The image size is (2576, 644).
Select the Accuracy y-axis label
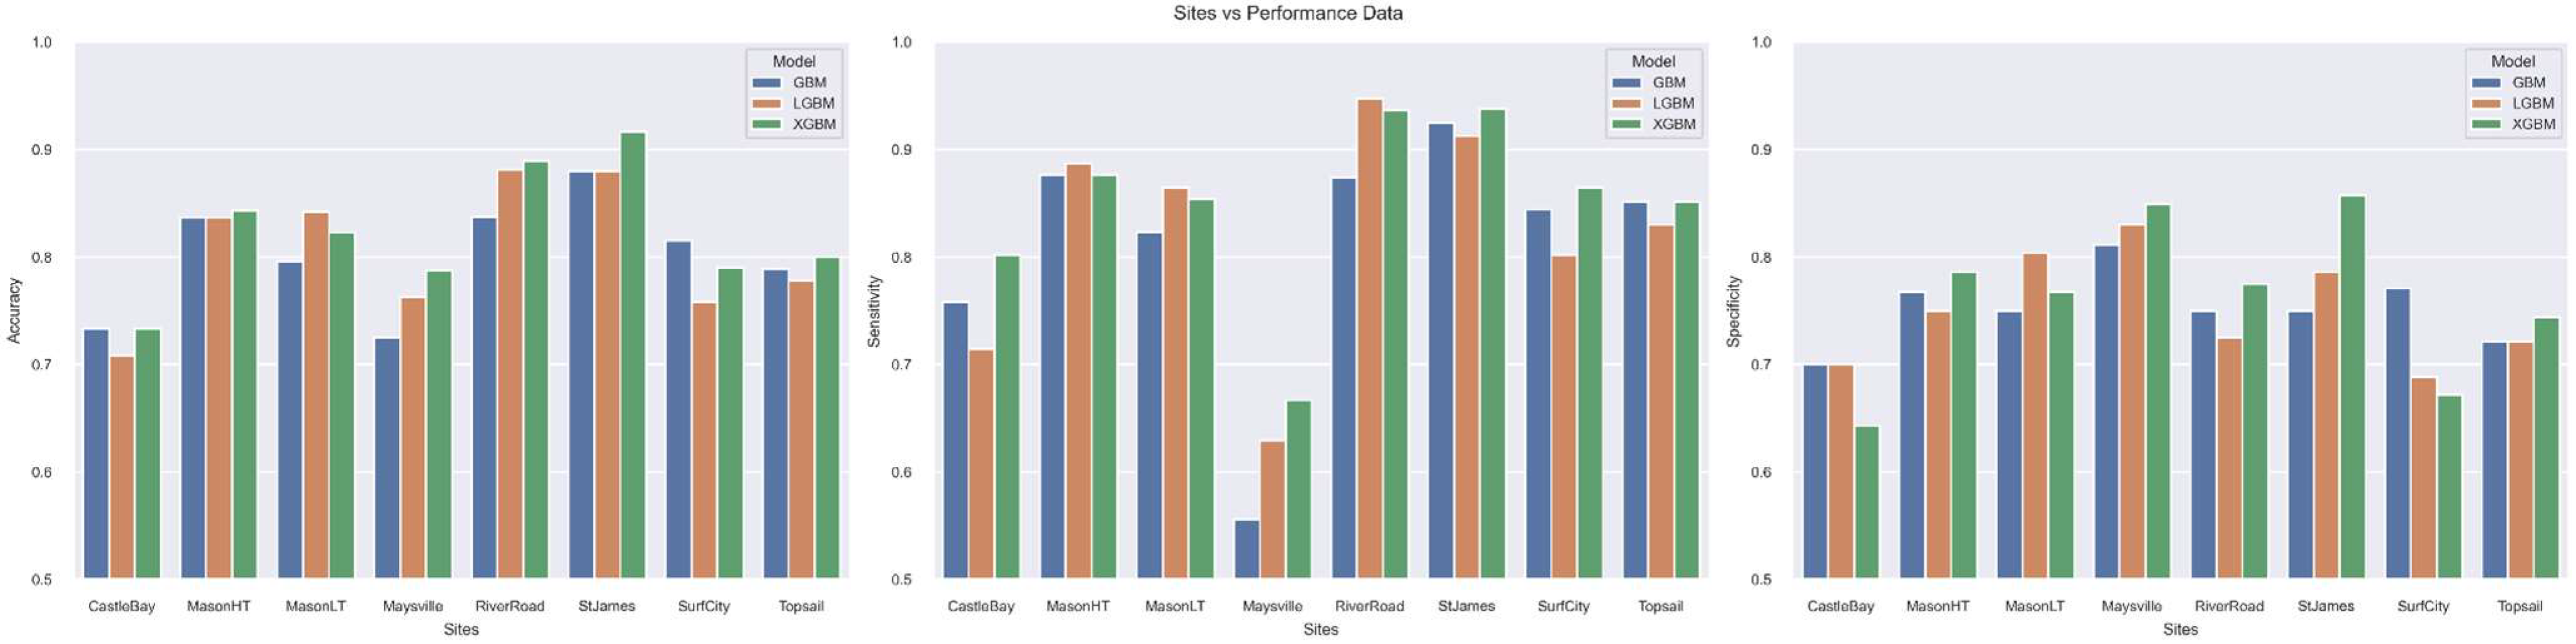coord(14,311)
